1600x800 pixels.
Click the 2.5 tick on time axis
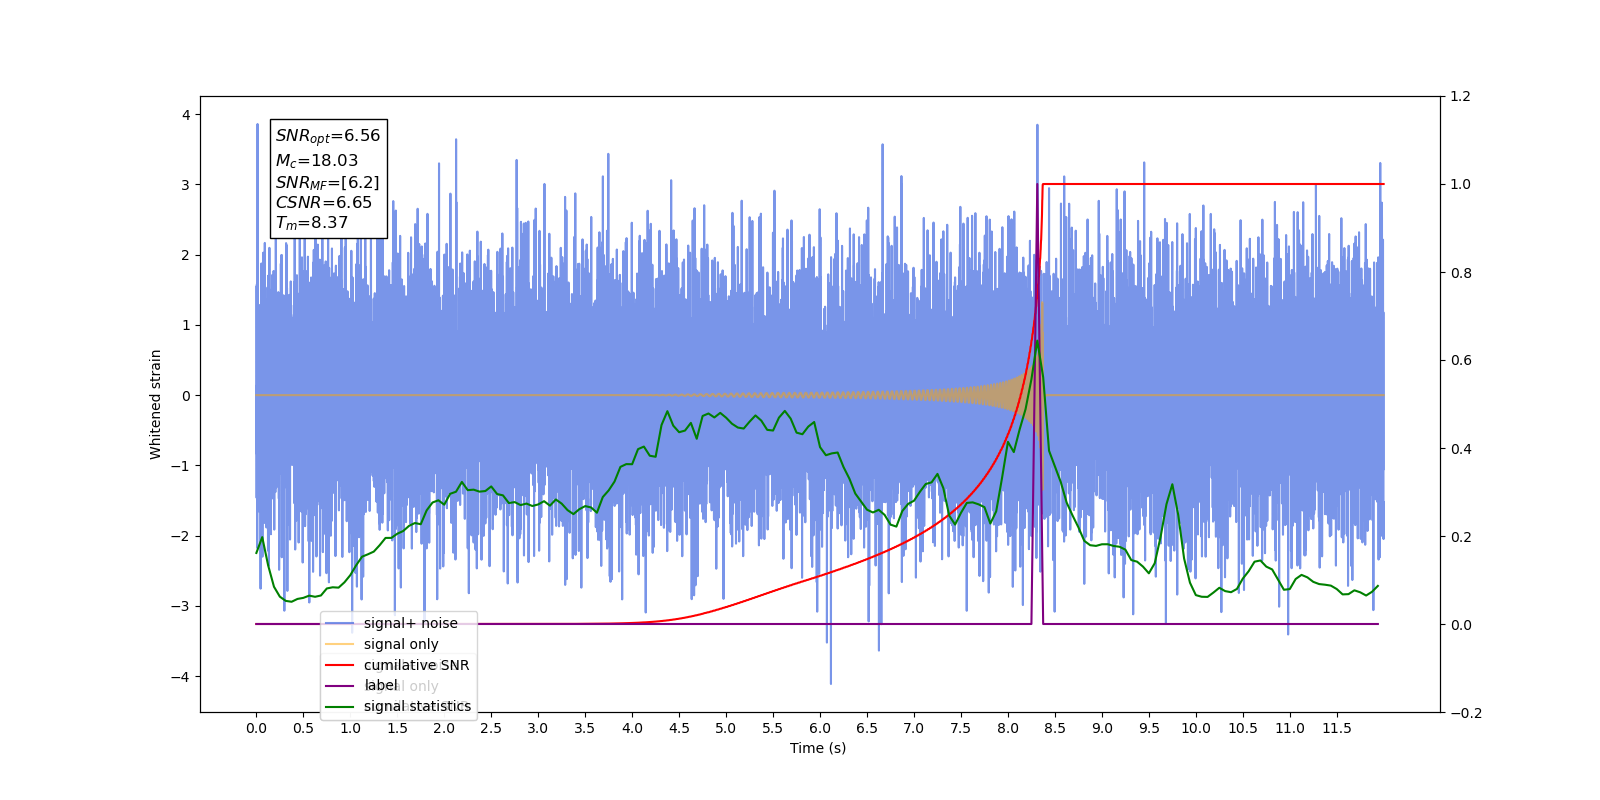(x=491, y=728)
